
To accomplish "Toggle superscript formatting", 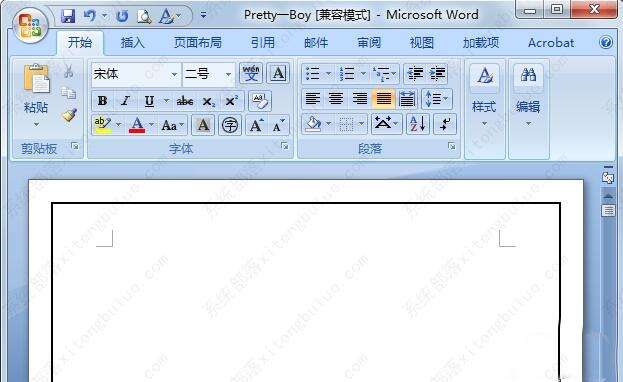I will (231, 101).
